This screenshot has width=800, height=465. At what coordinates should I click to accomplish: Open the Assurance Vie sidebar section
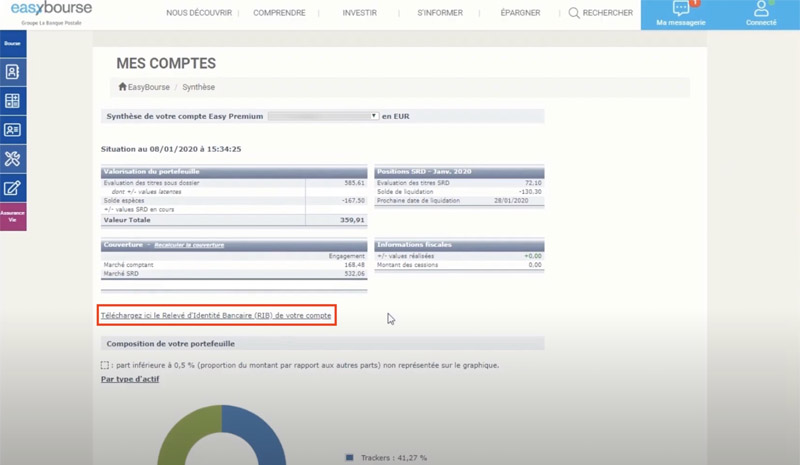[13, 216]
